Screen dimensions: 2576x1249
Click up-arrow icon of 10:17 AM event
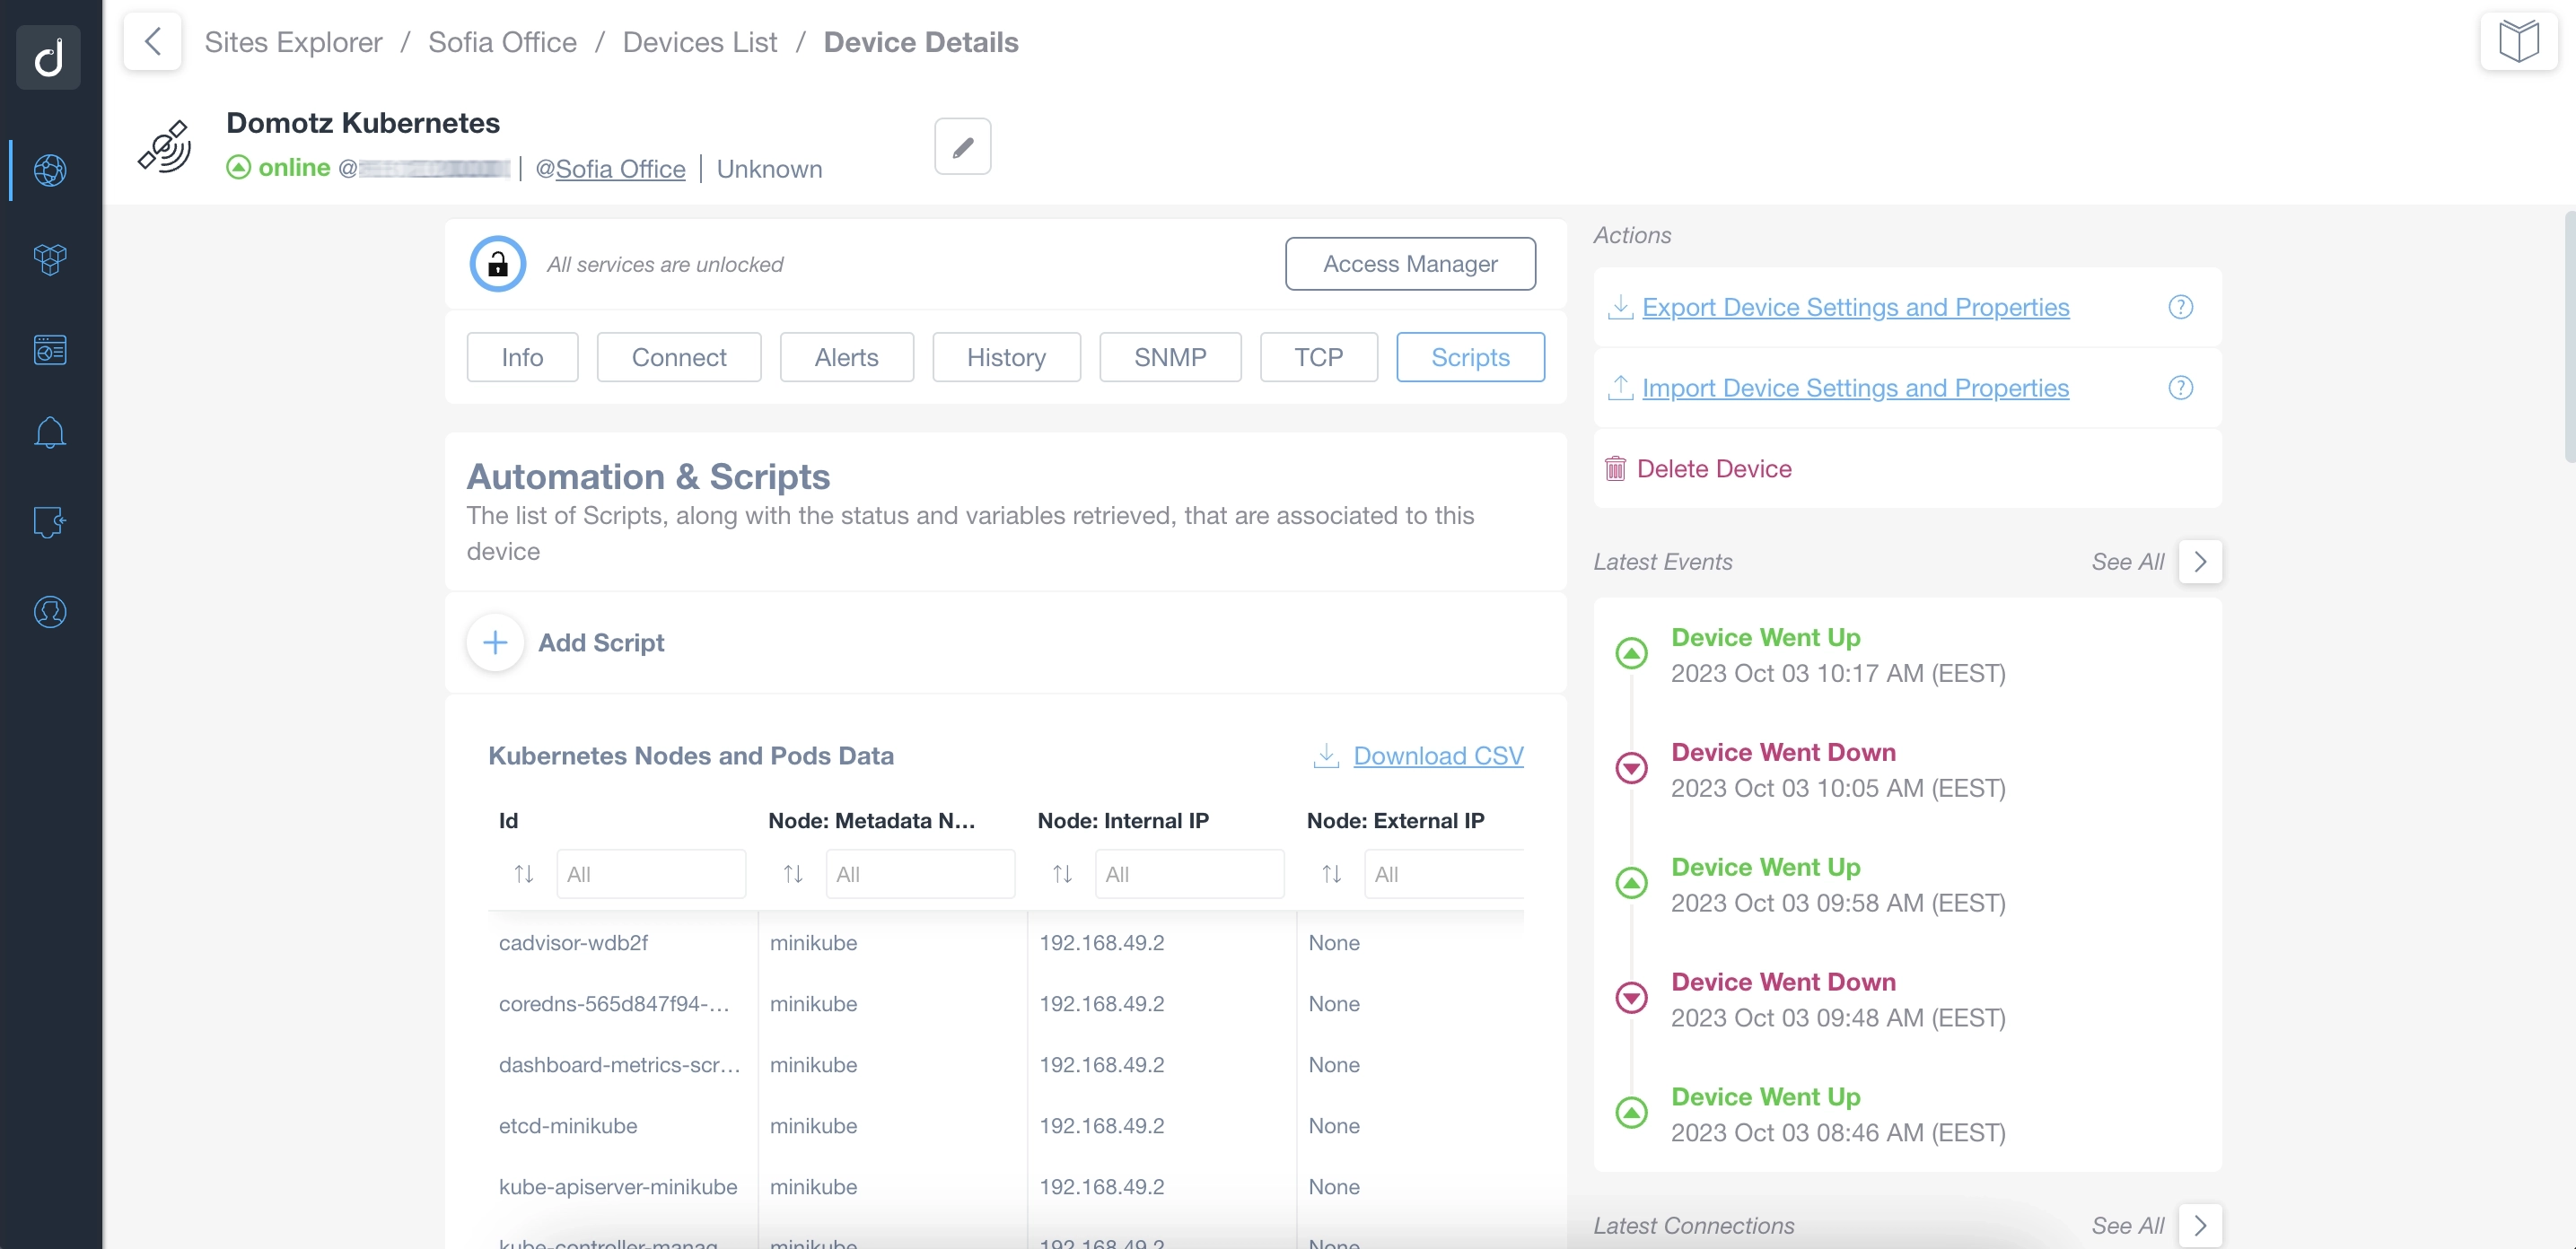pyautogui.click(x=1631, y=654)
